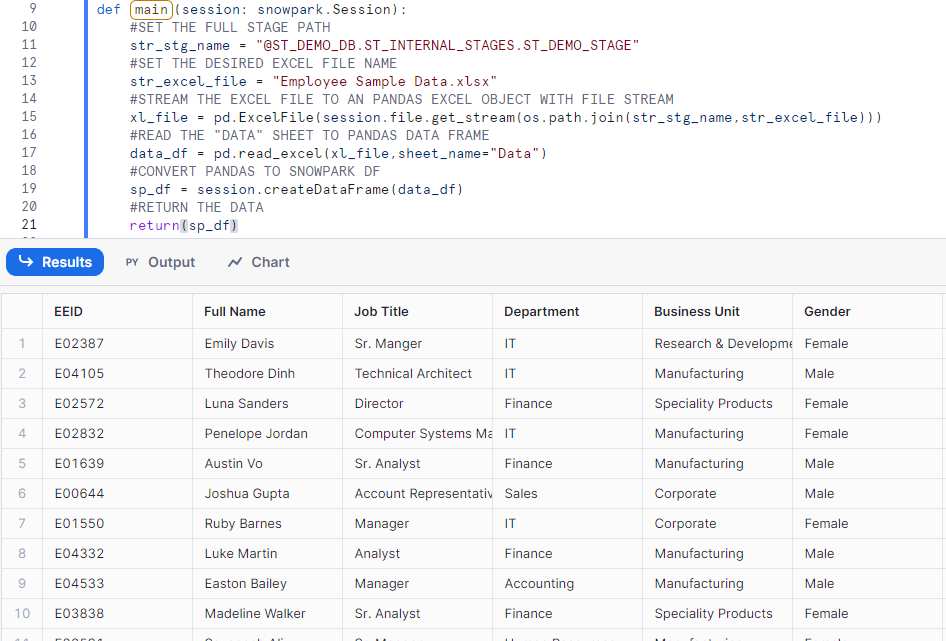Screen dimensions: 946x641
Task: Select the Emily Davis name cell
Action: pos(239,343)
